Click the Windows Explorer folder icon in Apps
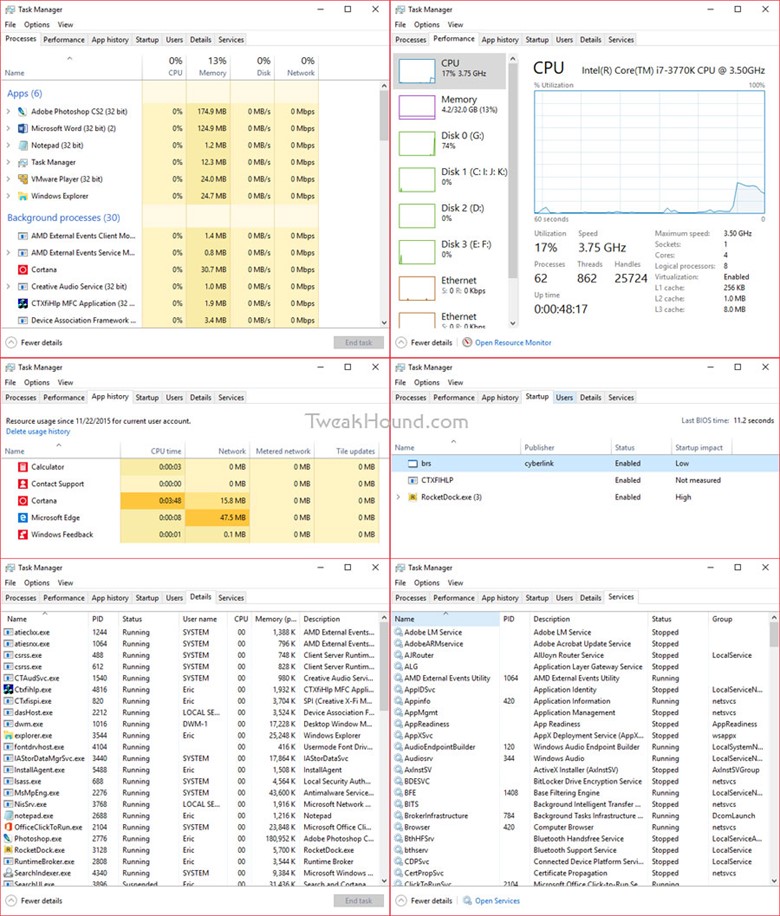The height and width of the screenshot is (916, 780). [x=22, y=196]
